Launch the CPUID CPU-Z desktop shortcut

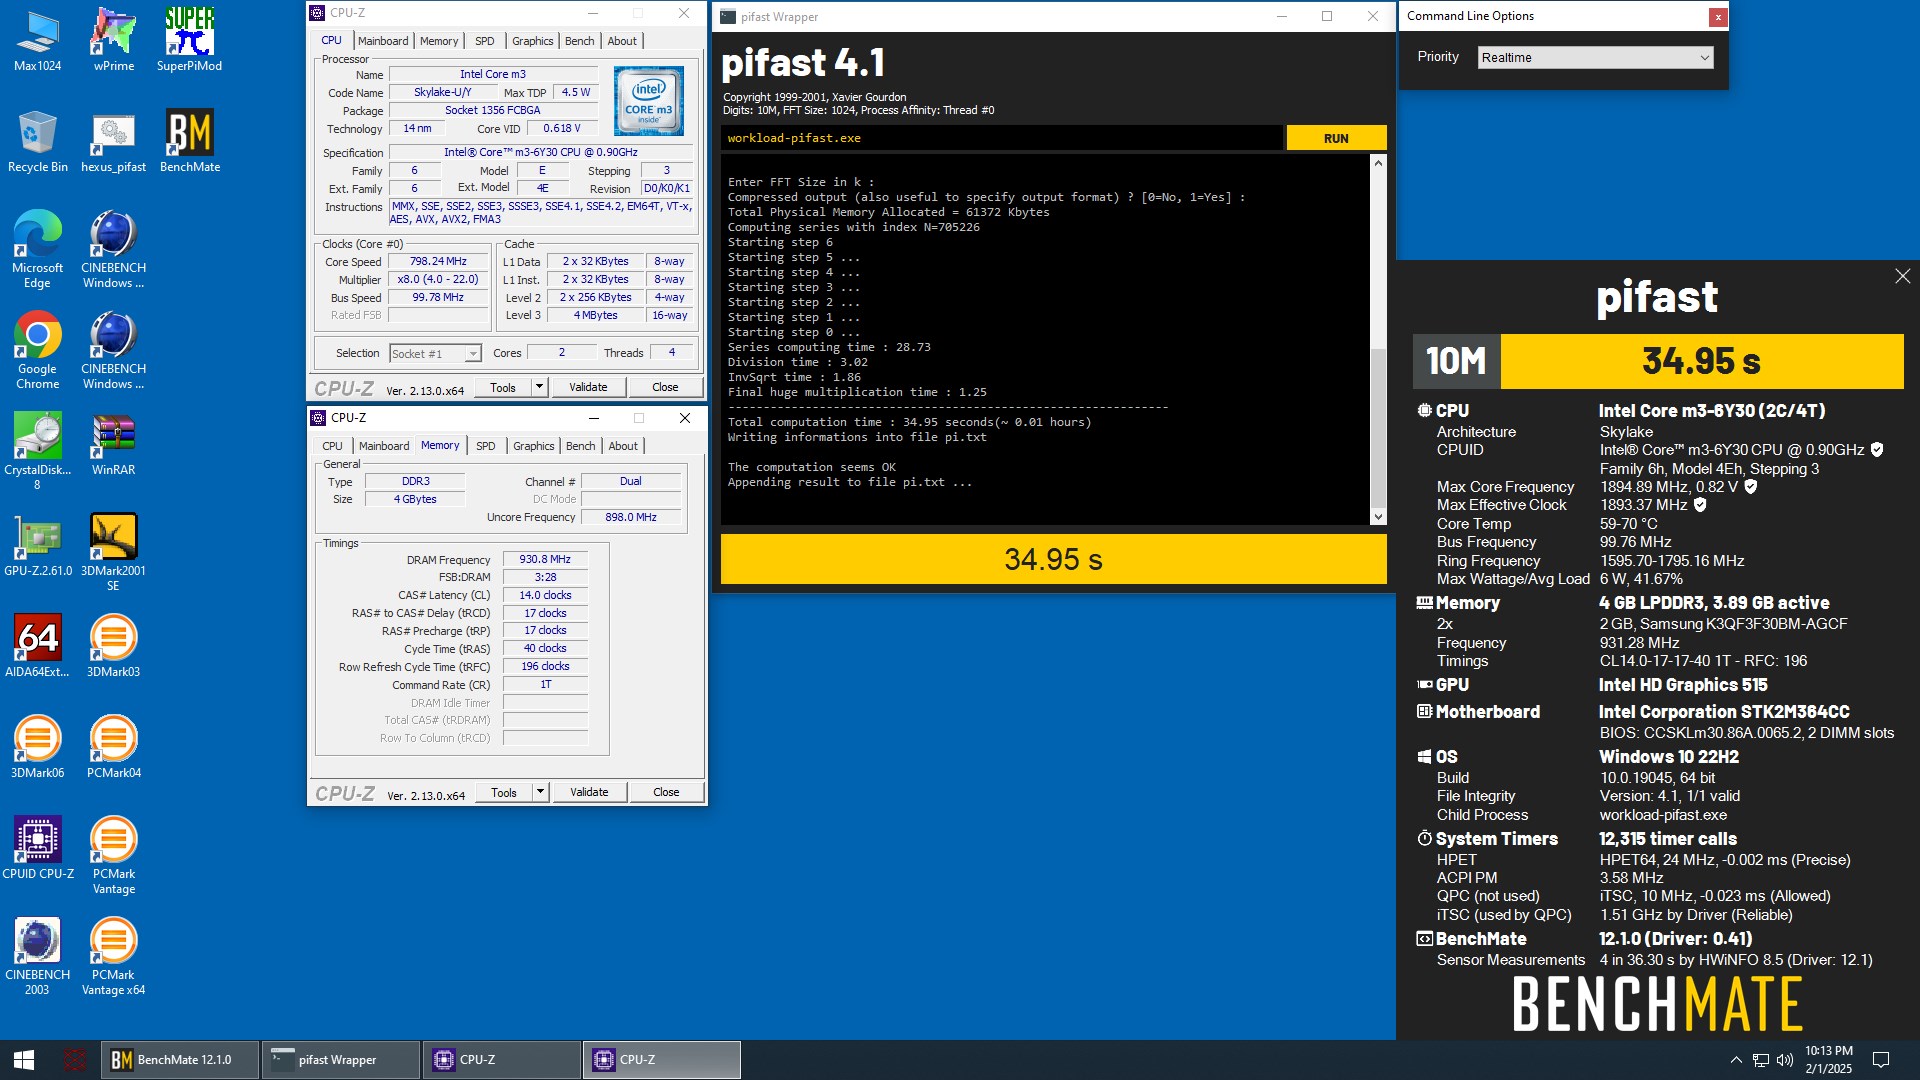click(x=37, y=848)
